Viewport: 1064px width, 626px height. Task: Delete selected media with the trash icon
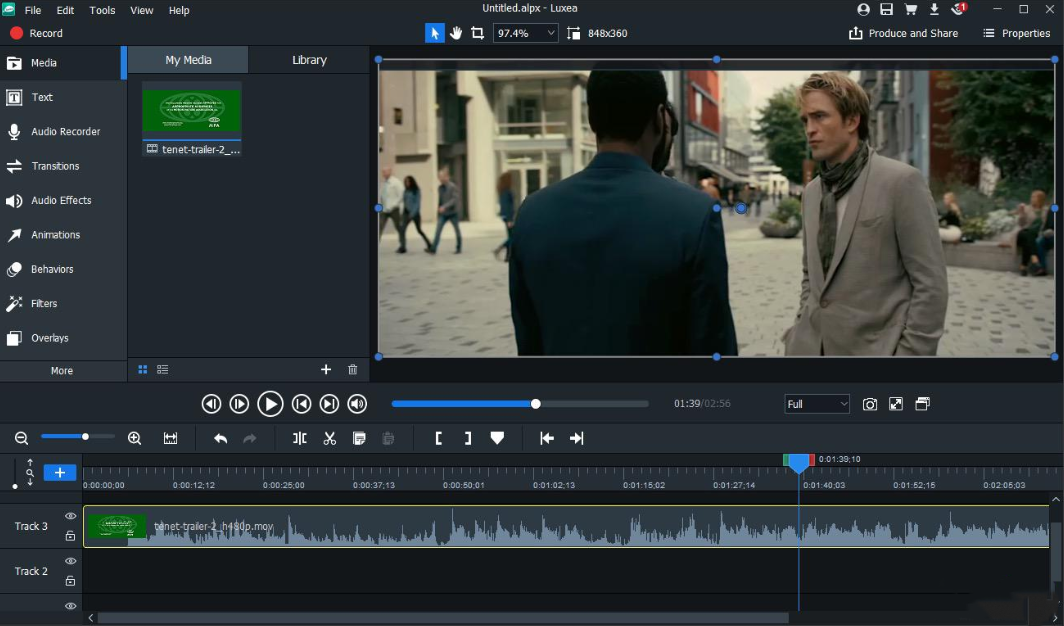[353, 370]
